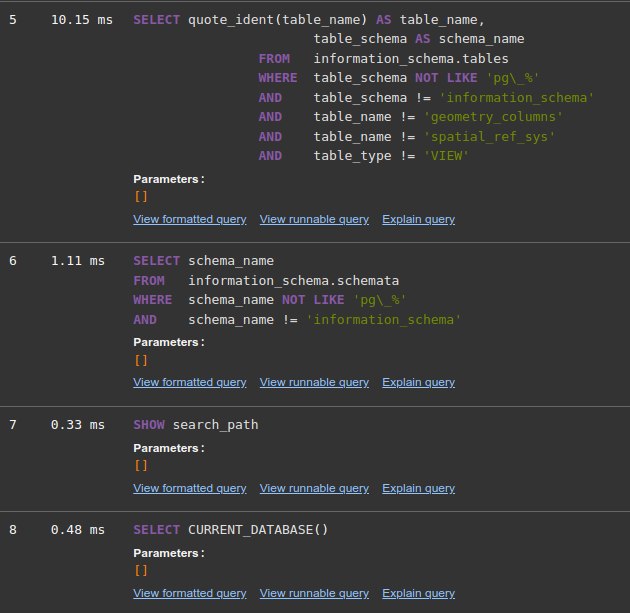
Task: Click the empty parameters brackets under query 7
Action: (x=141, y=466)
